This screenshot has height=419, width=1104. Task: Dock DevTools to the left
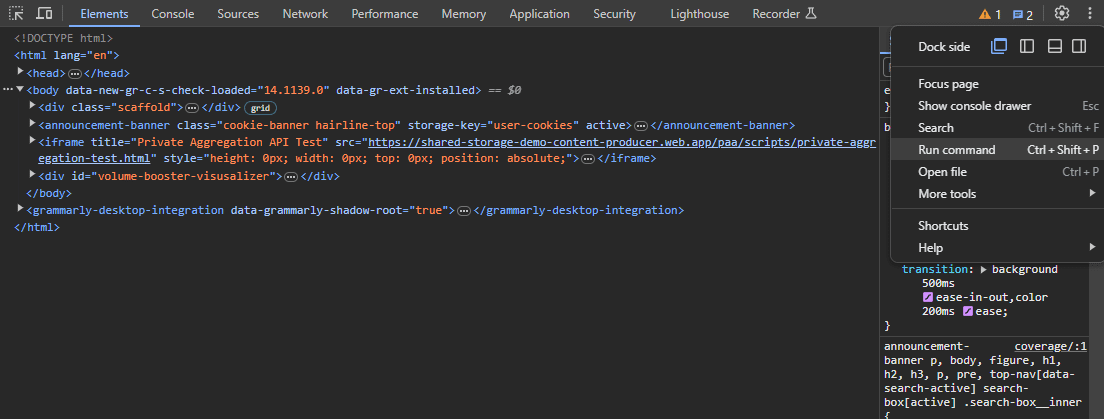pos(1027,46)
